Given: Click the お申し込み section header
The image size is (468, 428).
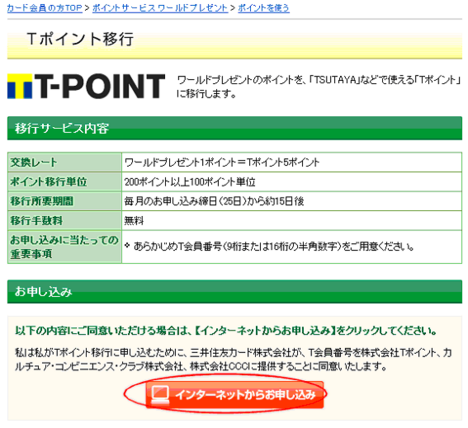Looking at the screenshot, I should point(235,292).
